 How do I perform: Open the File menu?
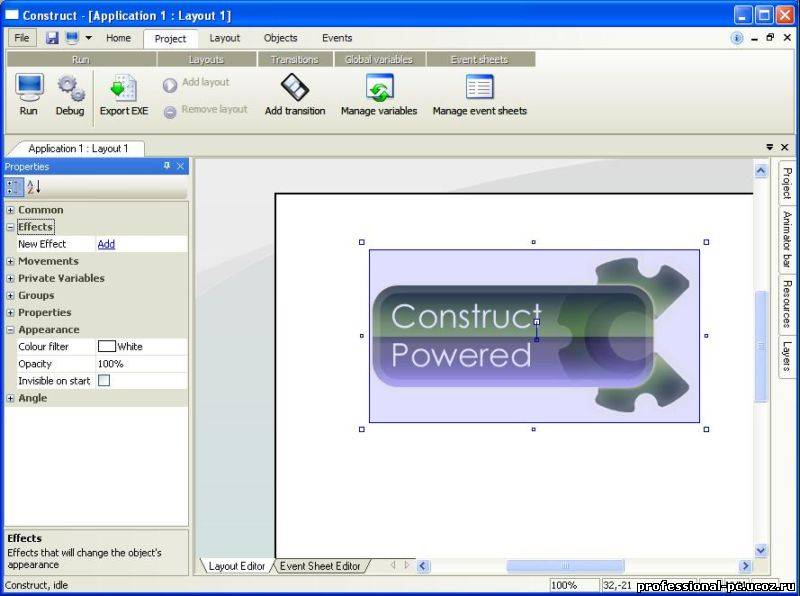pos(22,38)
